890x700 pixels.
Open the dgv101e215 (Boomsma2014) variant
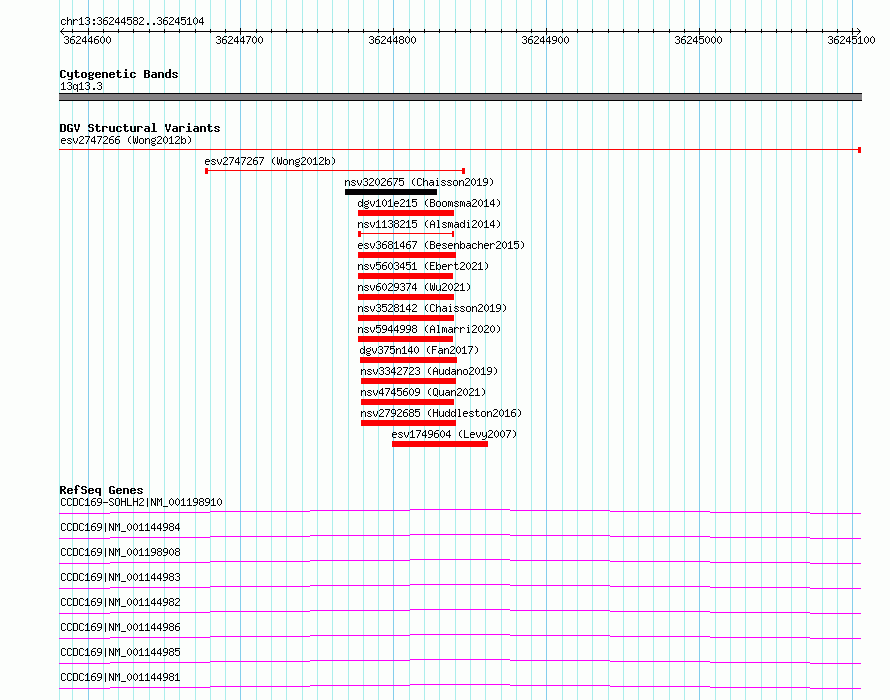[428, 203]
